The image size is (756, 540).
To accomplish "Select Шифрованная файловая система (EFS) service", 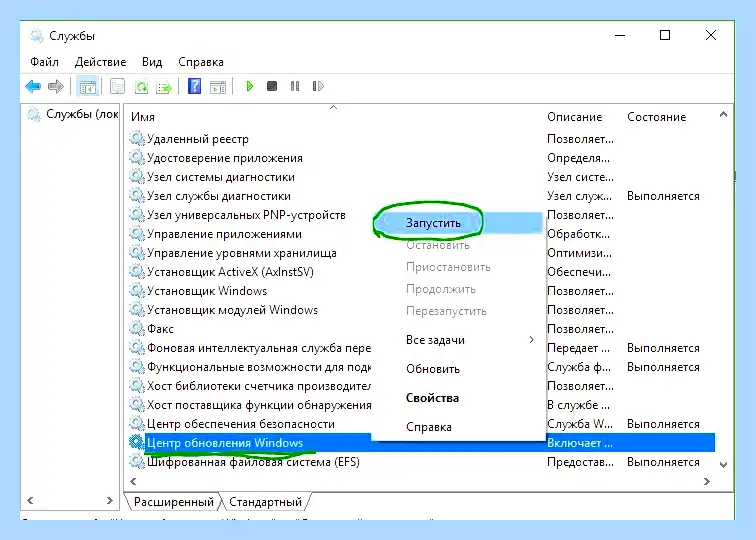I will click(x=253, y=462).
